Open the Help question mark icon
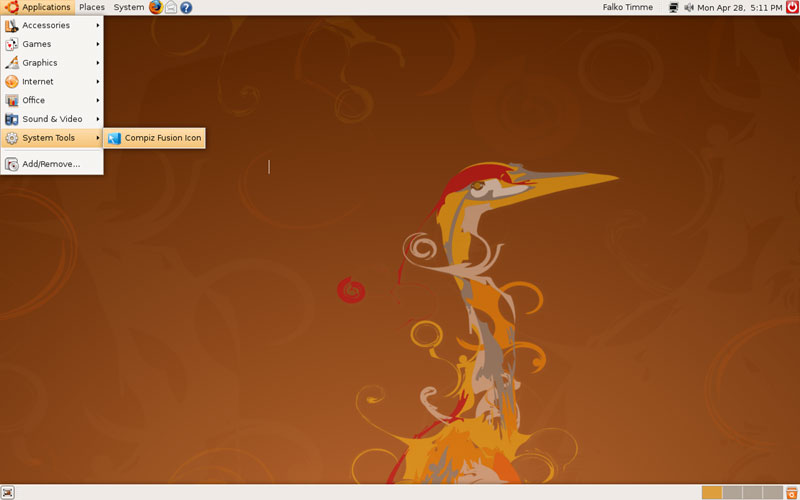 point(186,7)
